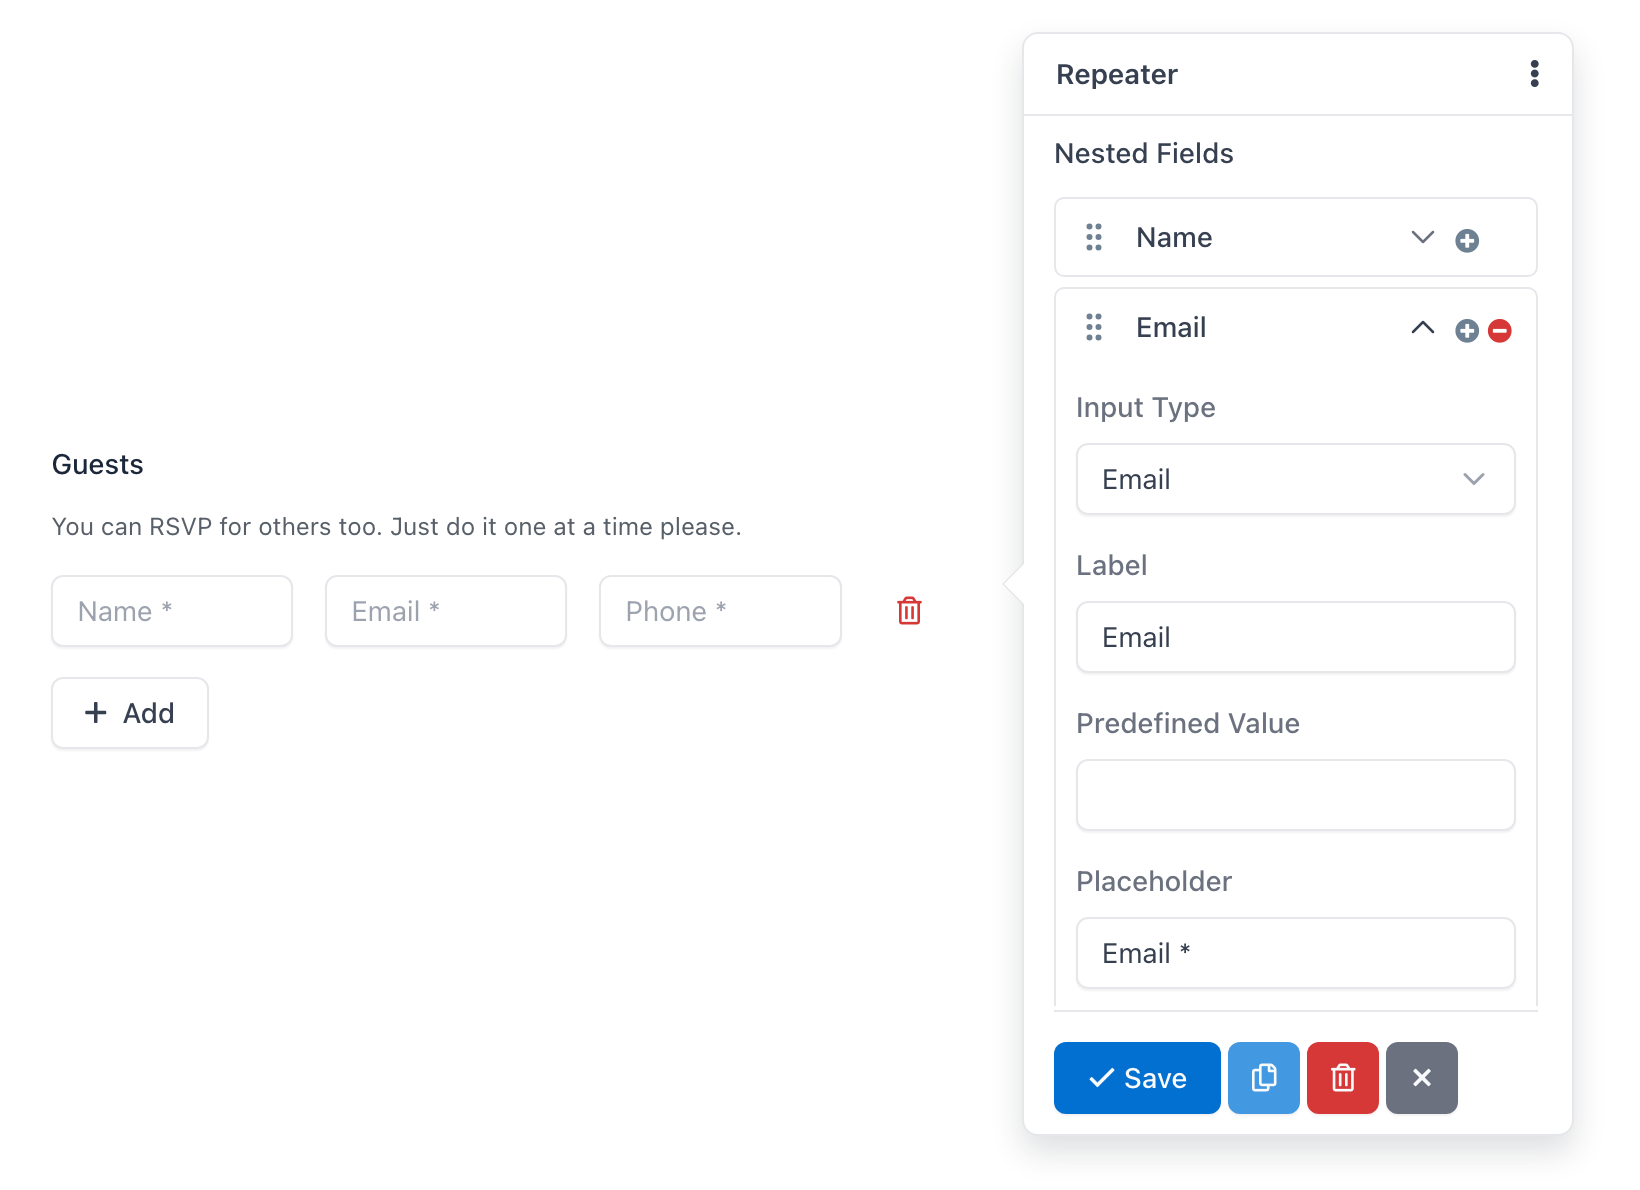Screen dimensions: 1640x1190
Task: Click the Predefined Value input box
Action: point(1296,795)
